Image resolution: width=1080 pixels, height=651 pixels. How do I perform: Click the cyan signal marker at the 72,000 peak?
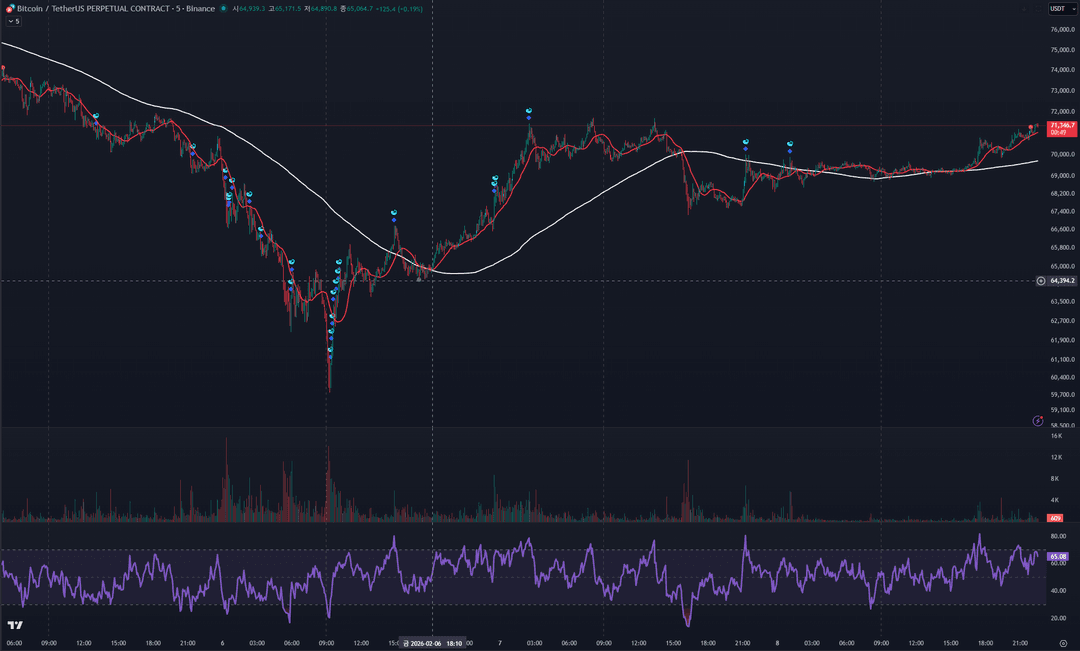(529, 110)
